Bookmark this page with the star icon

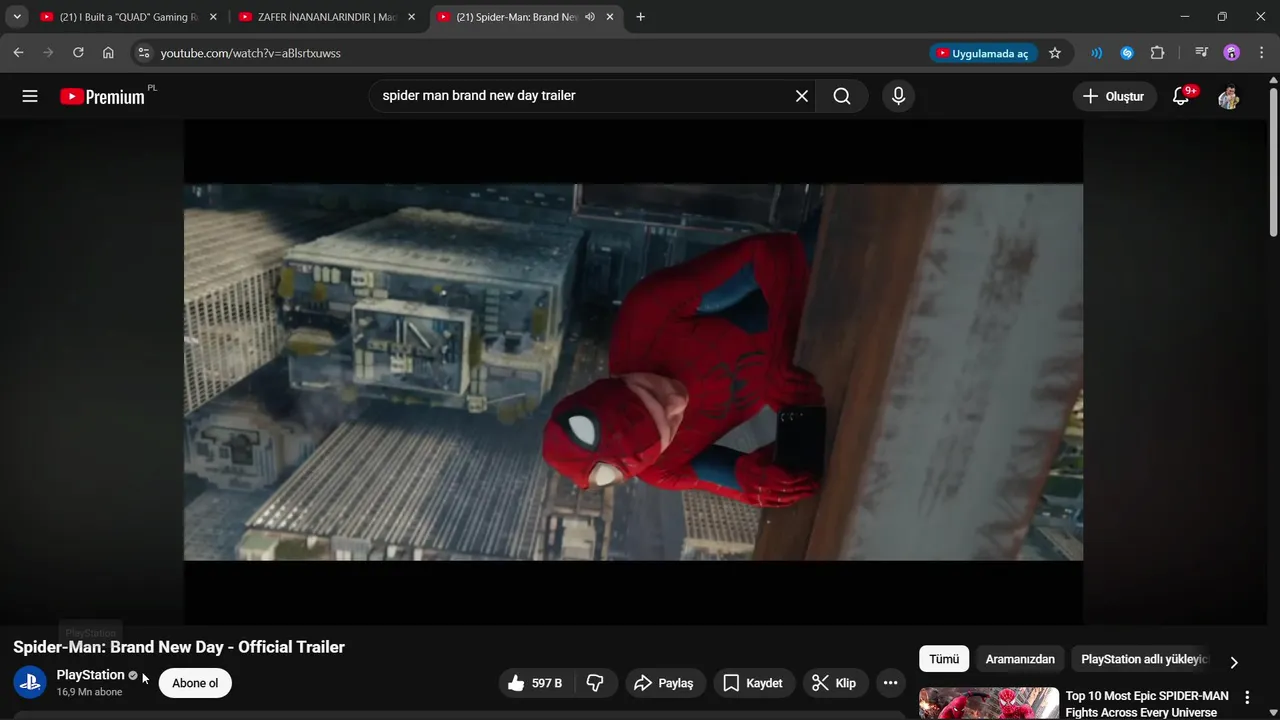[x=1055, y=53]
